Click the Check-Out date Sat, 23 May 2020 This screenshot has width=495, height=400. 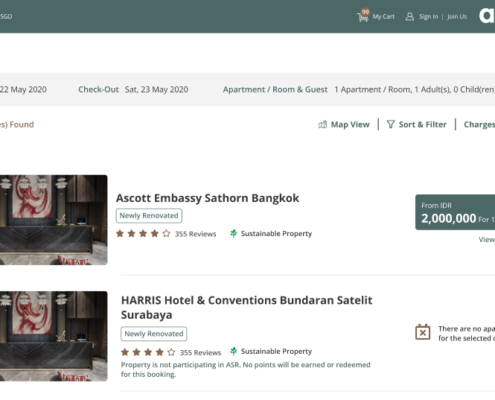pos(156,89)
